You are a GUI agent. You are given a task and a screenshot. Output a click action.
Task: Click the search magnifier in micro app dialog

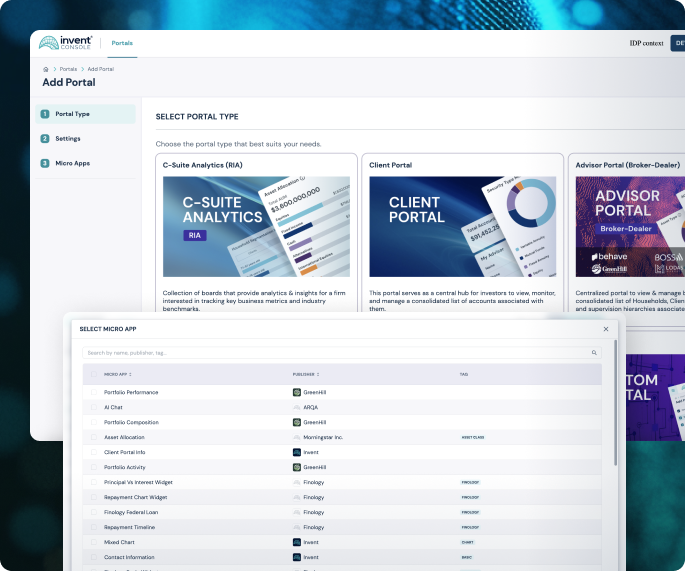coord(594,353)
